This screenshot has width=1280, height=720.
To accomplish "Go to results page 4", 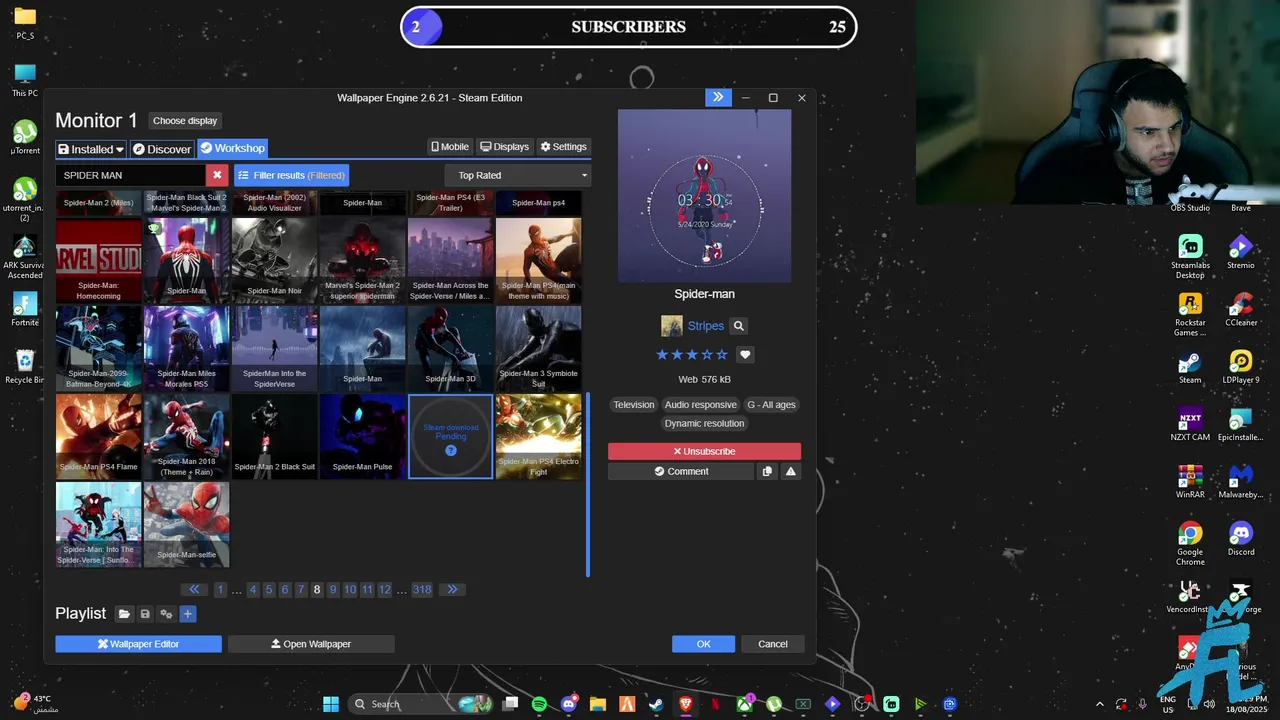I will 253,590.
